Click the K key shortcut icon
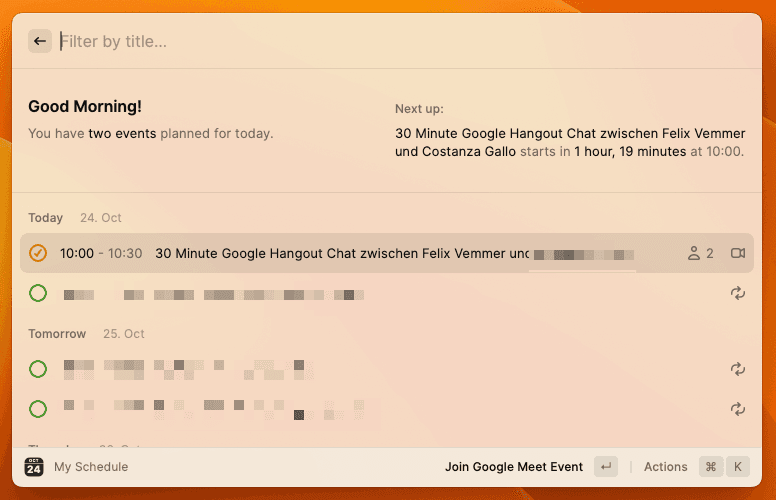Viewport: 776px width, 500px height. (x=737, y=467)
